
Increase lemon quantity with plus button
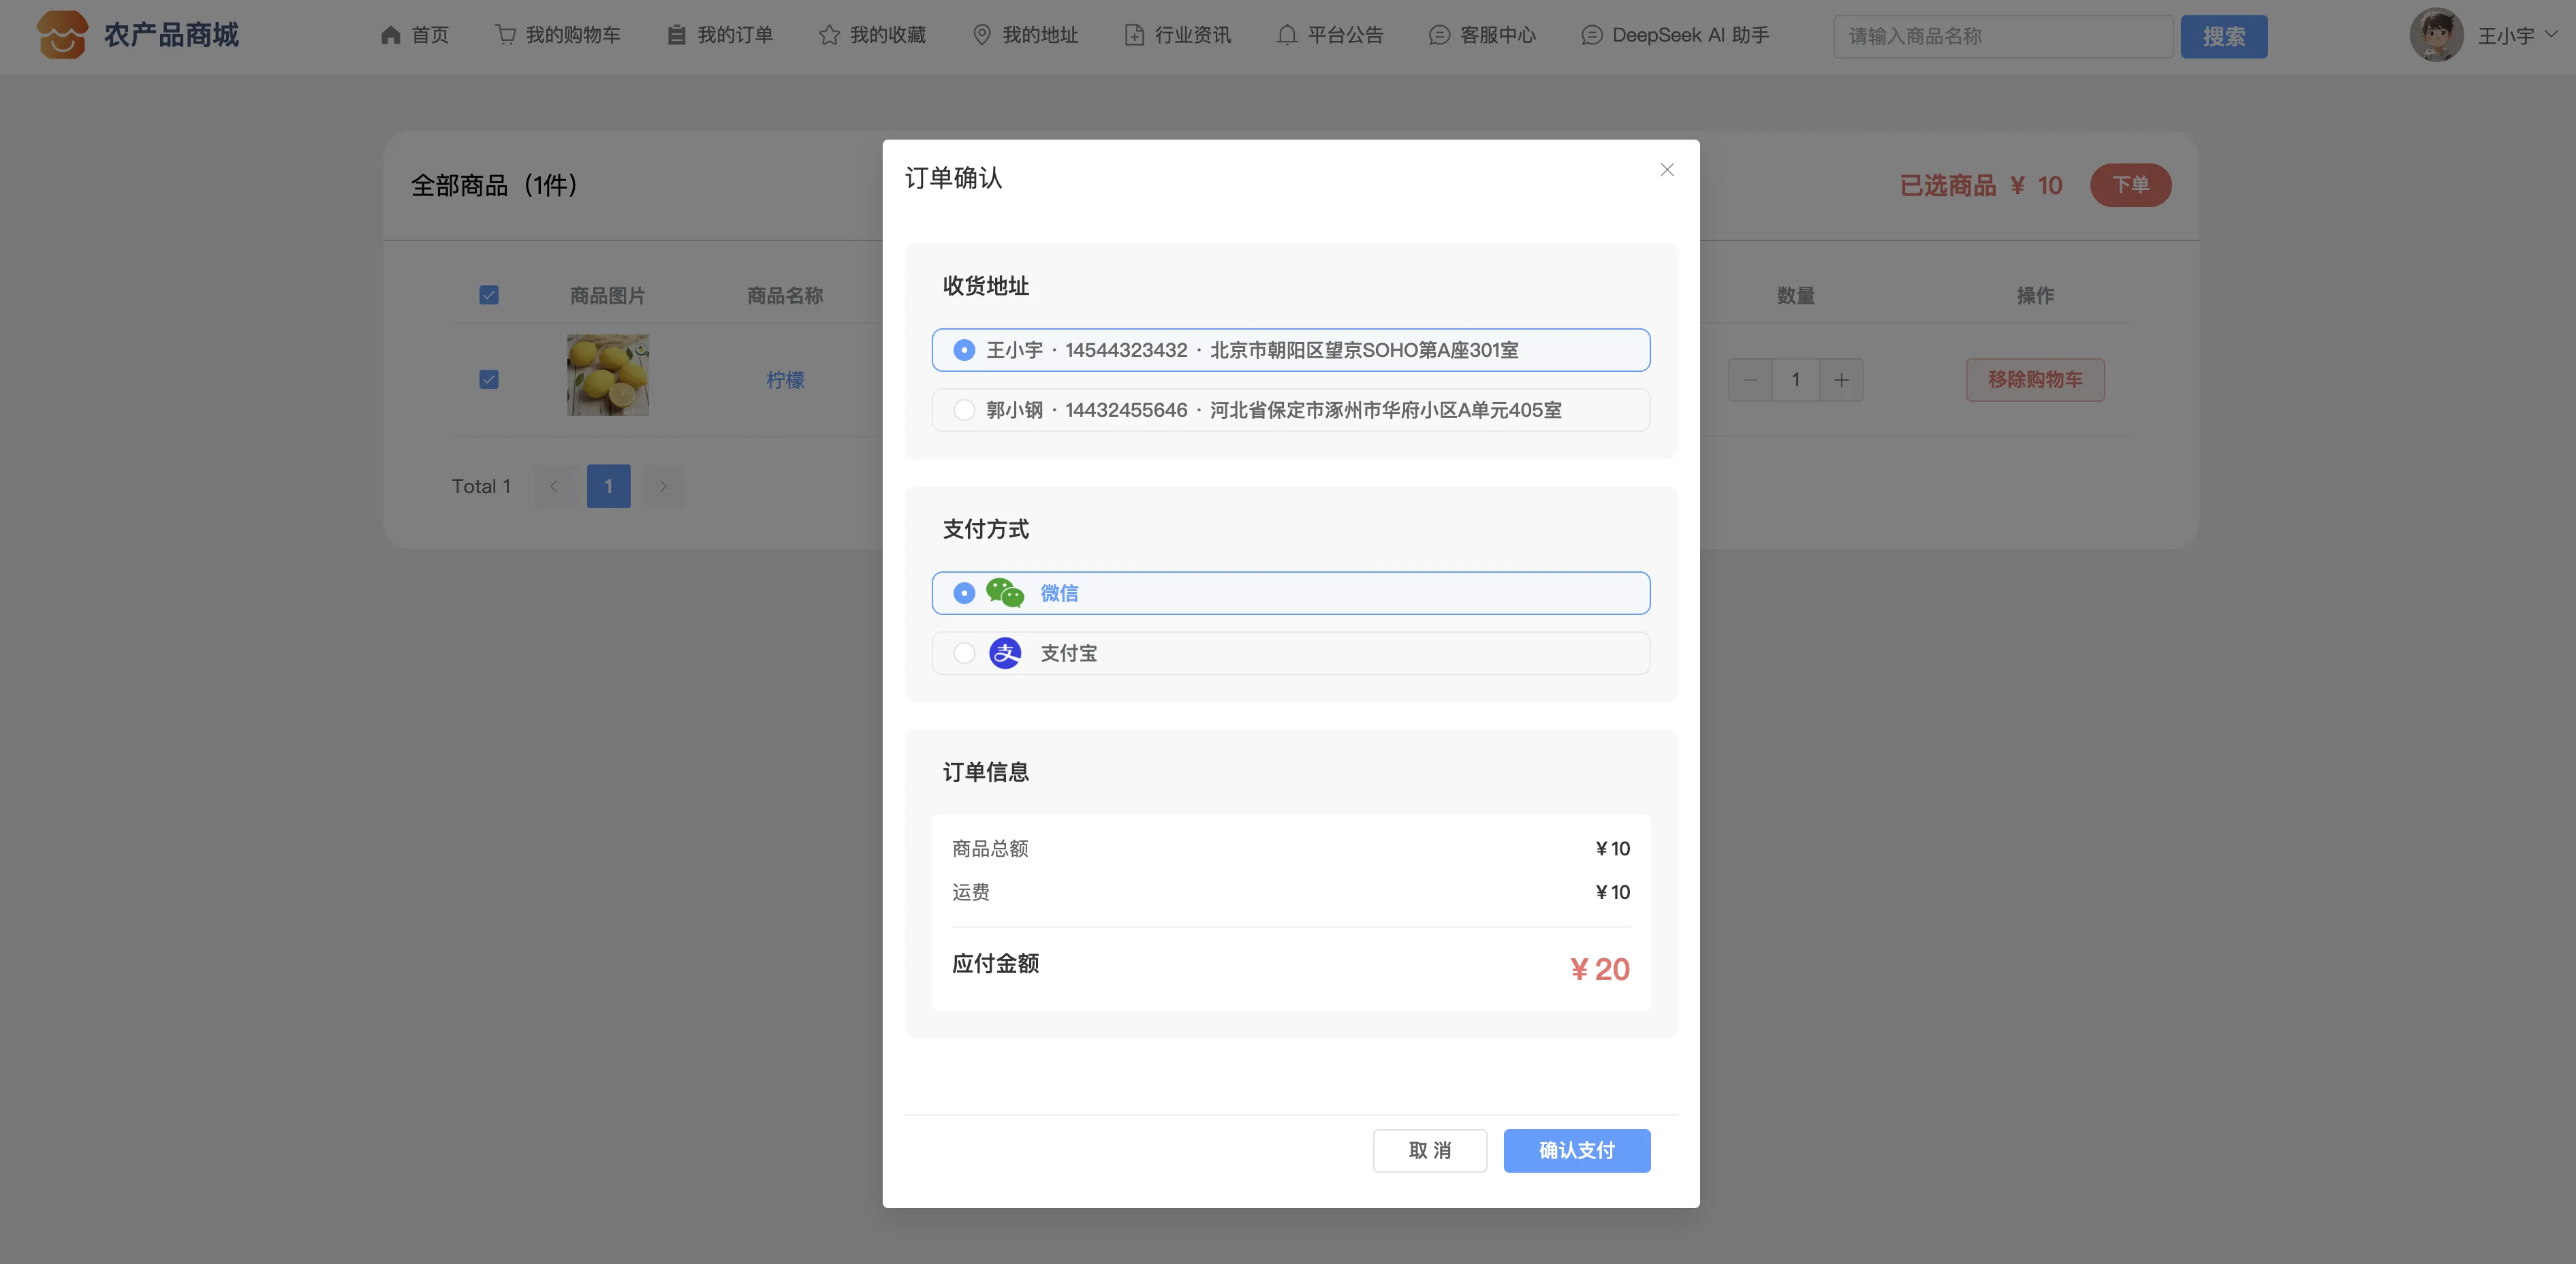click(x=1841, y=380)
